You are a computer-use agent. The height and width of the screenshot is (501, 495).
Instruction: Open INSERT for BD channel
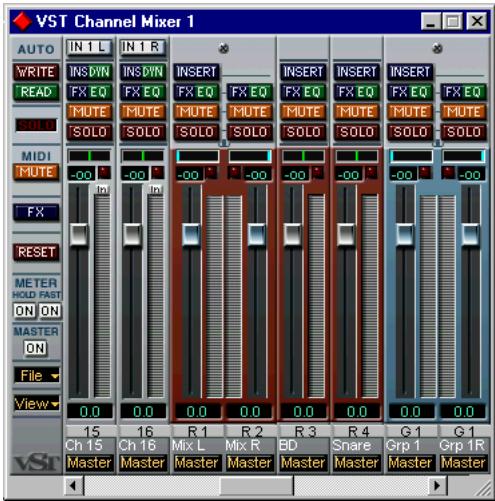[303, 72]
